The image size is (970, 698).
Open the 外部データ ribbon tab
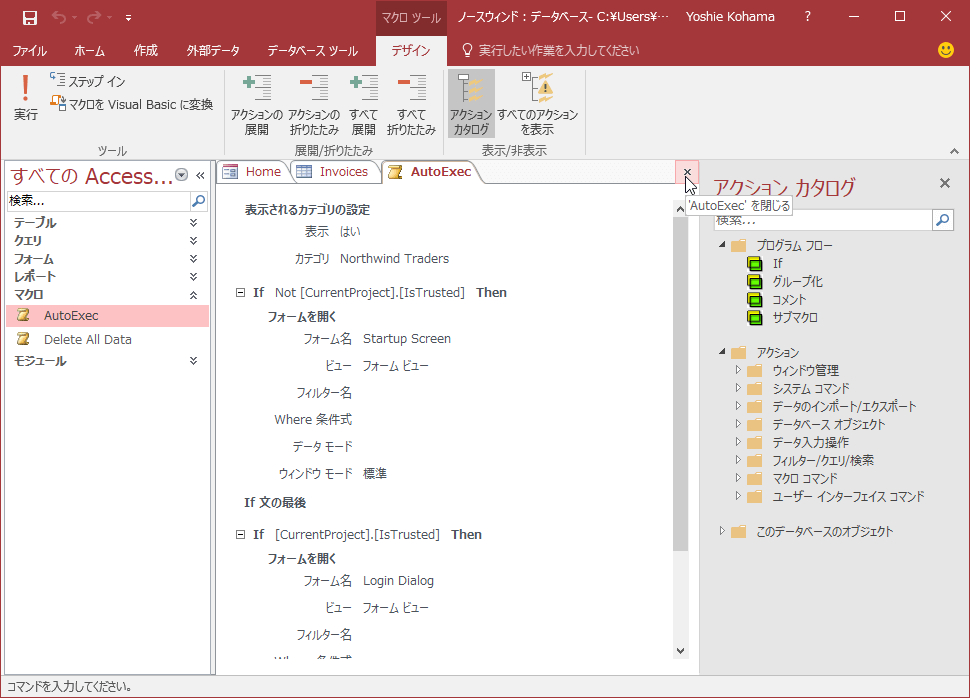(x=213, y=51)
